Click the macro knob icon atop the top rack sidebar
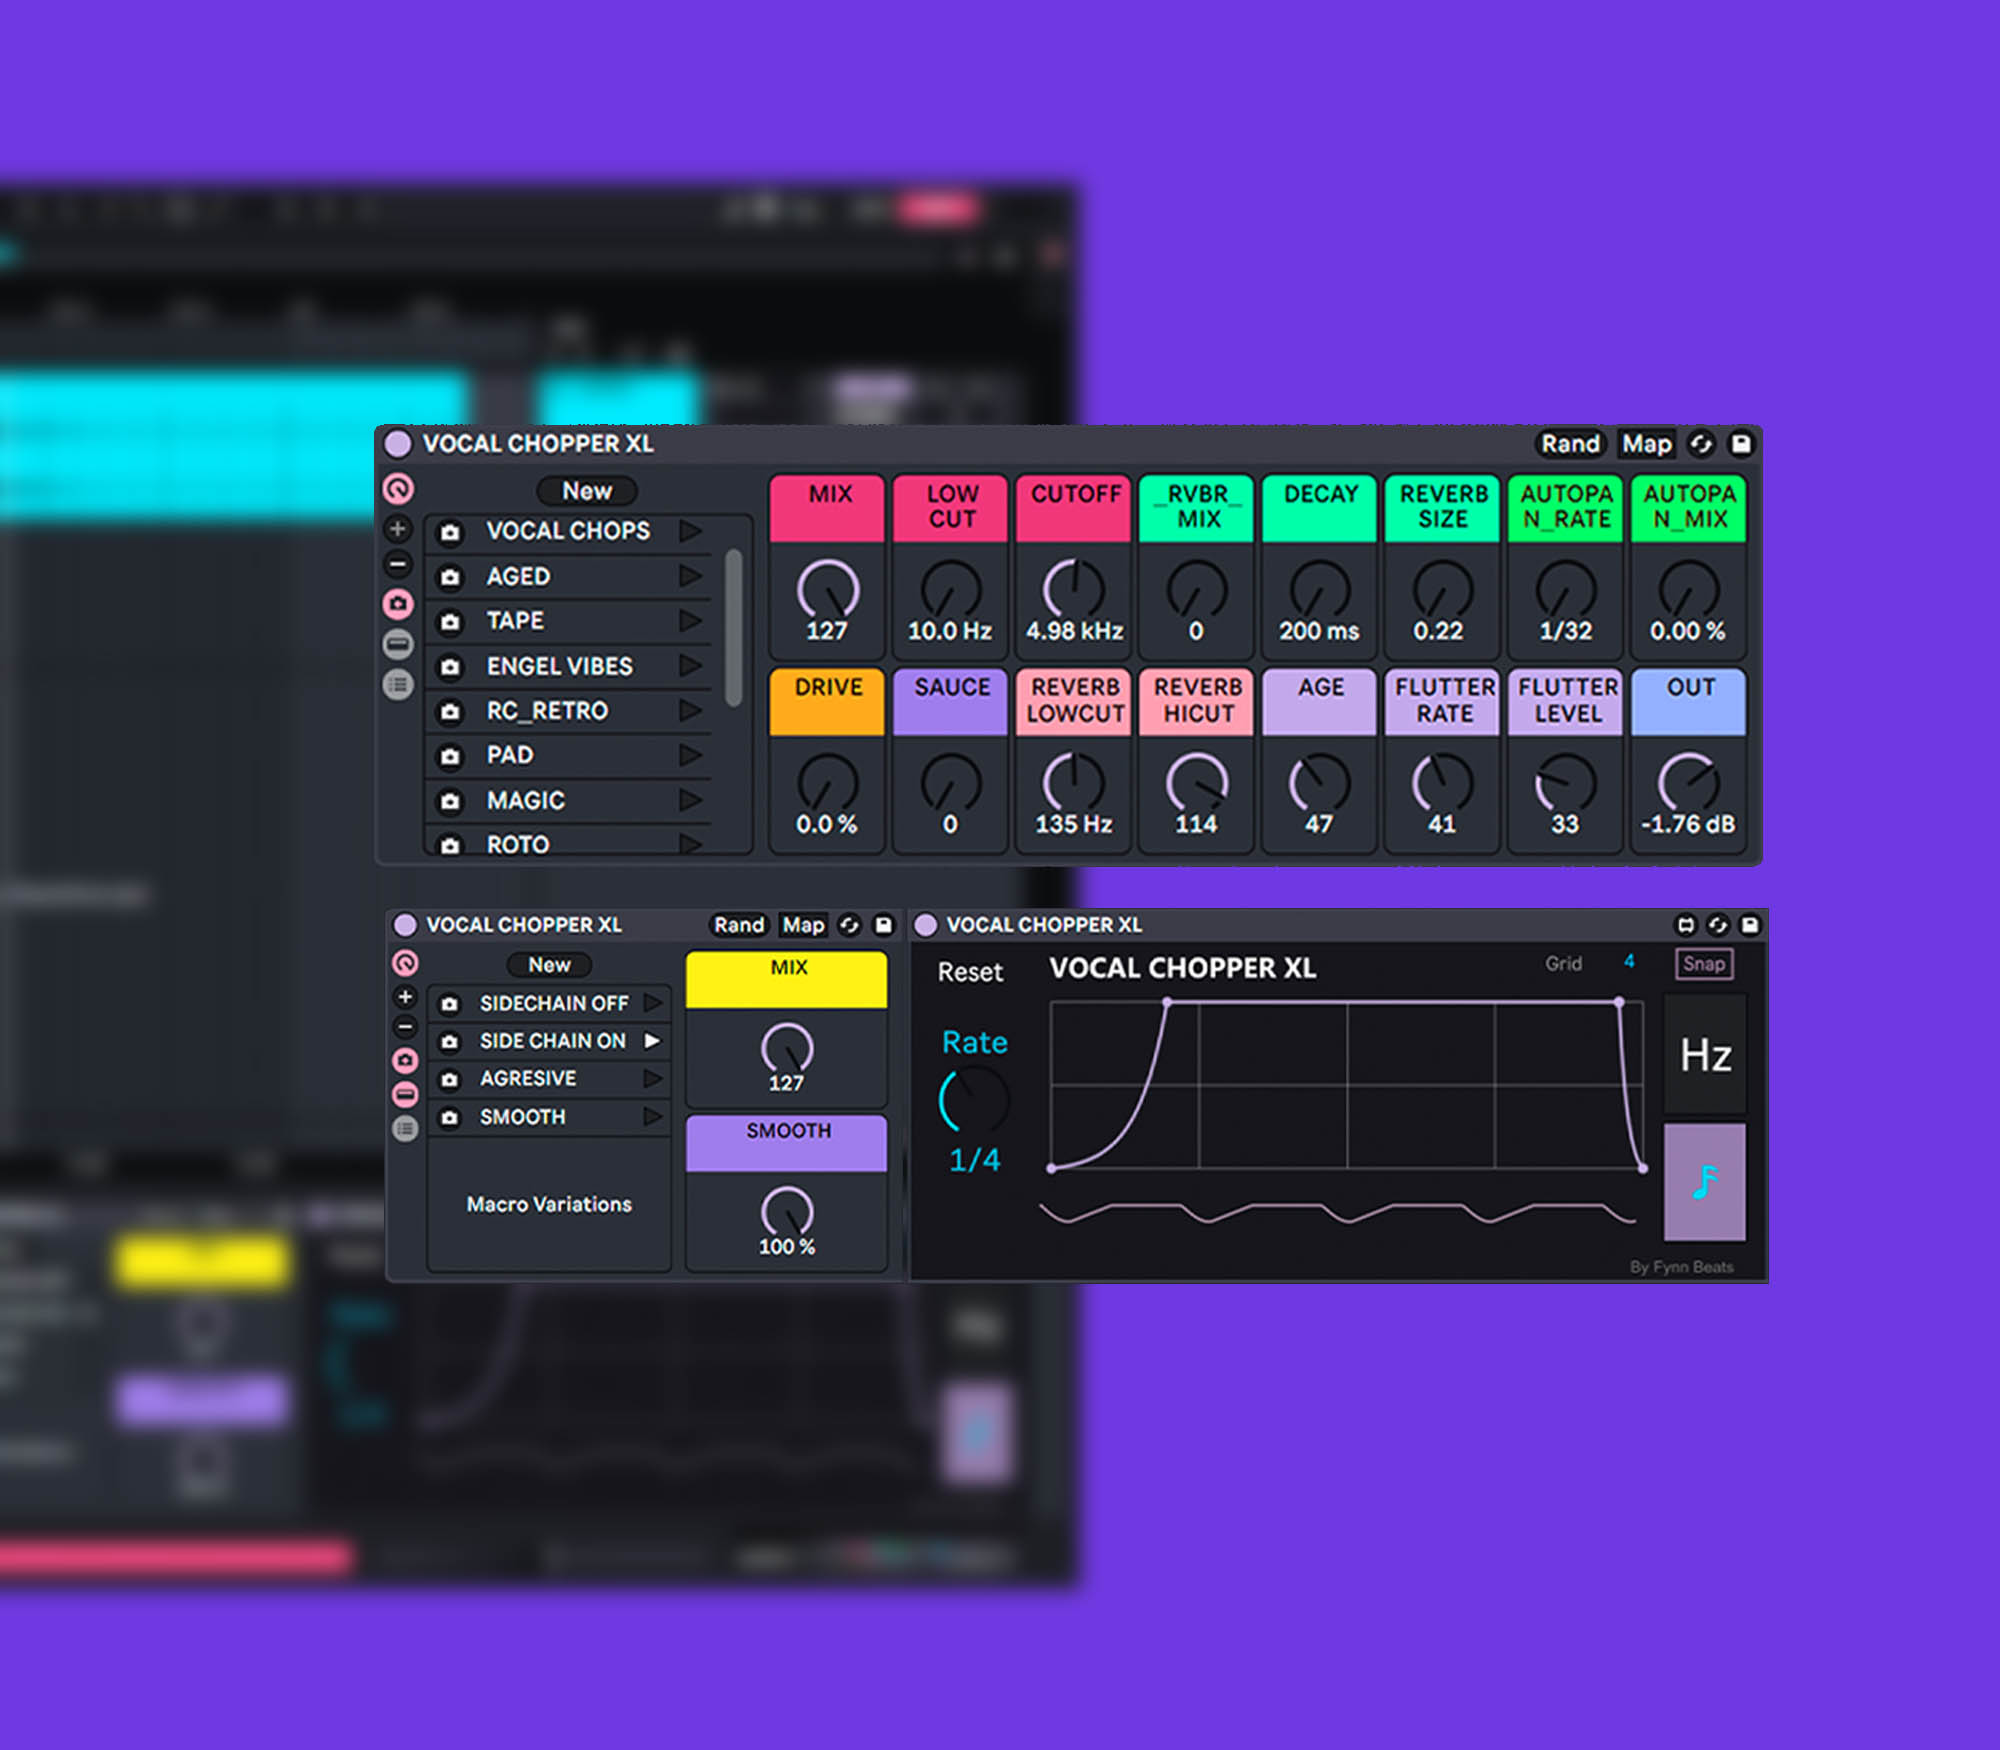2000x1750 pixels. [x=398, y=489]
